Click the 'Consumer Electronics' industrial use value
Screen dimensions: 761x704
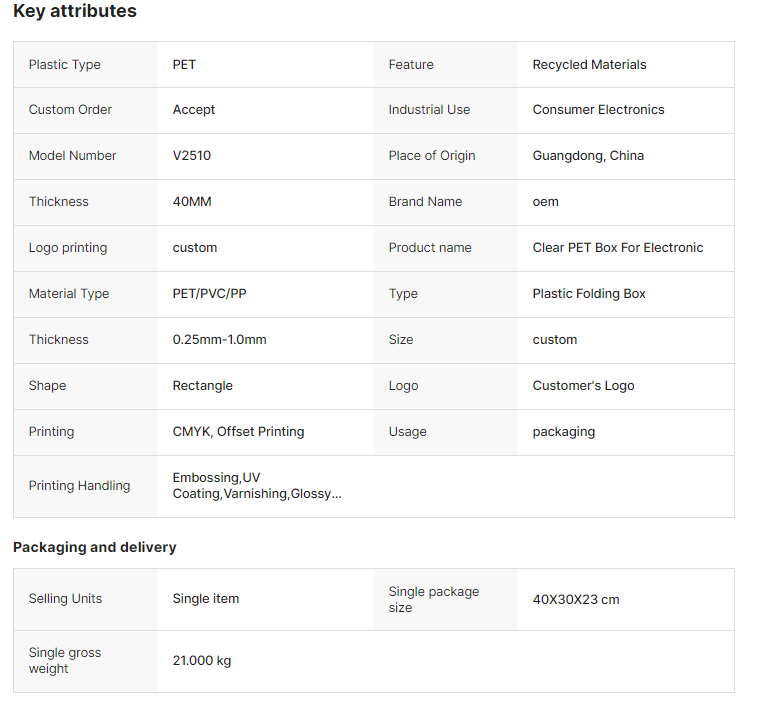(598, 110)
